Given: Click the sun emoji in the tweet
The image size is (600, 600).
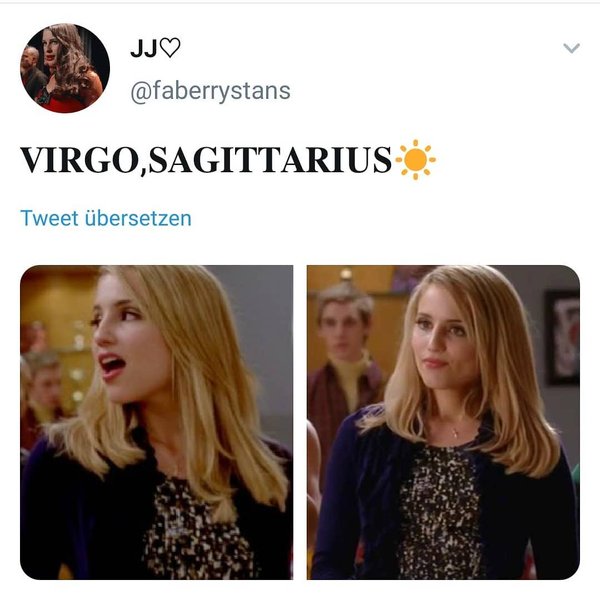Looking at the screenshot, I should (415, 160).
